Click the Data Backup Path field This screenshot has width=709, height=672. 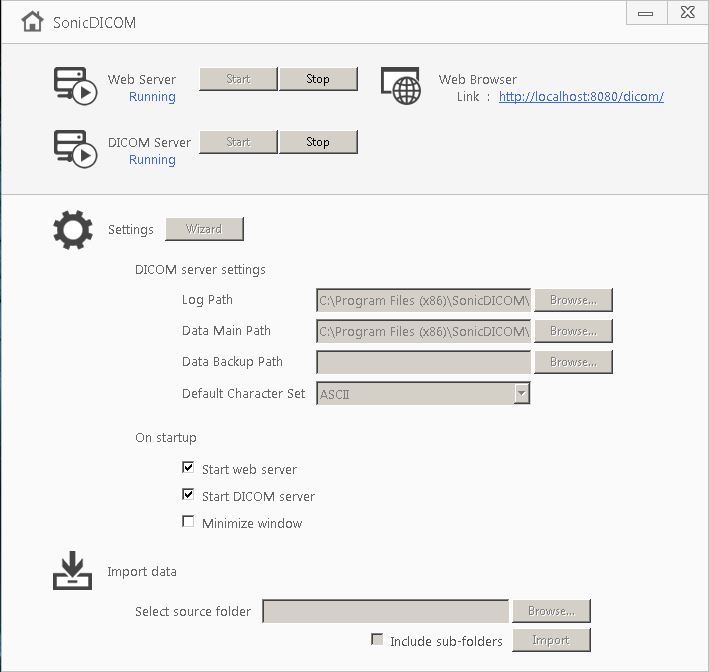[423, 362]
